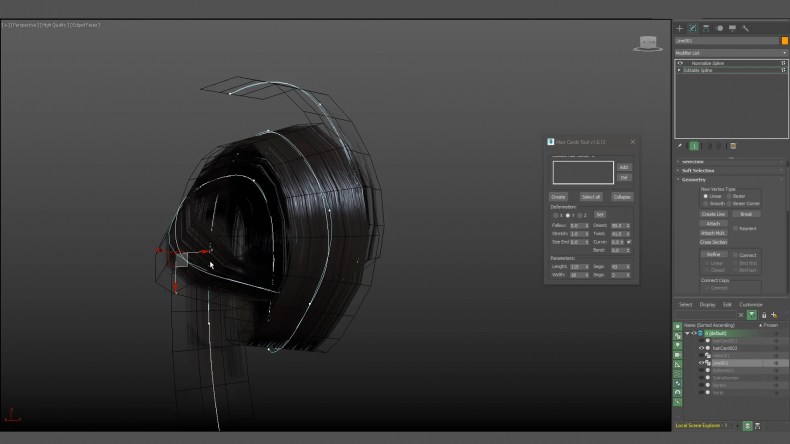Screen dimensions: 790x444
Task: Click the Add button in Hair Cards Tool
Action: click(624, 167)
